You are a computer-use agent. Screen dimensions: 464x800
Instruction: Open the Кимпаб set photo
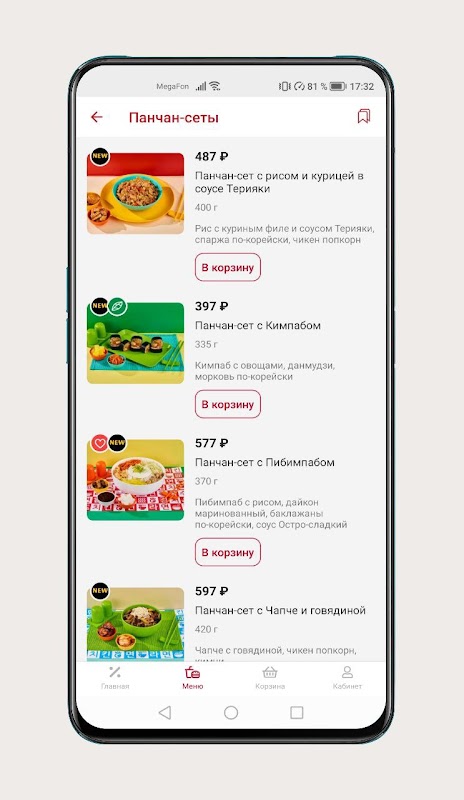tap(135, 343)
